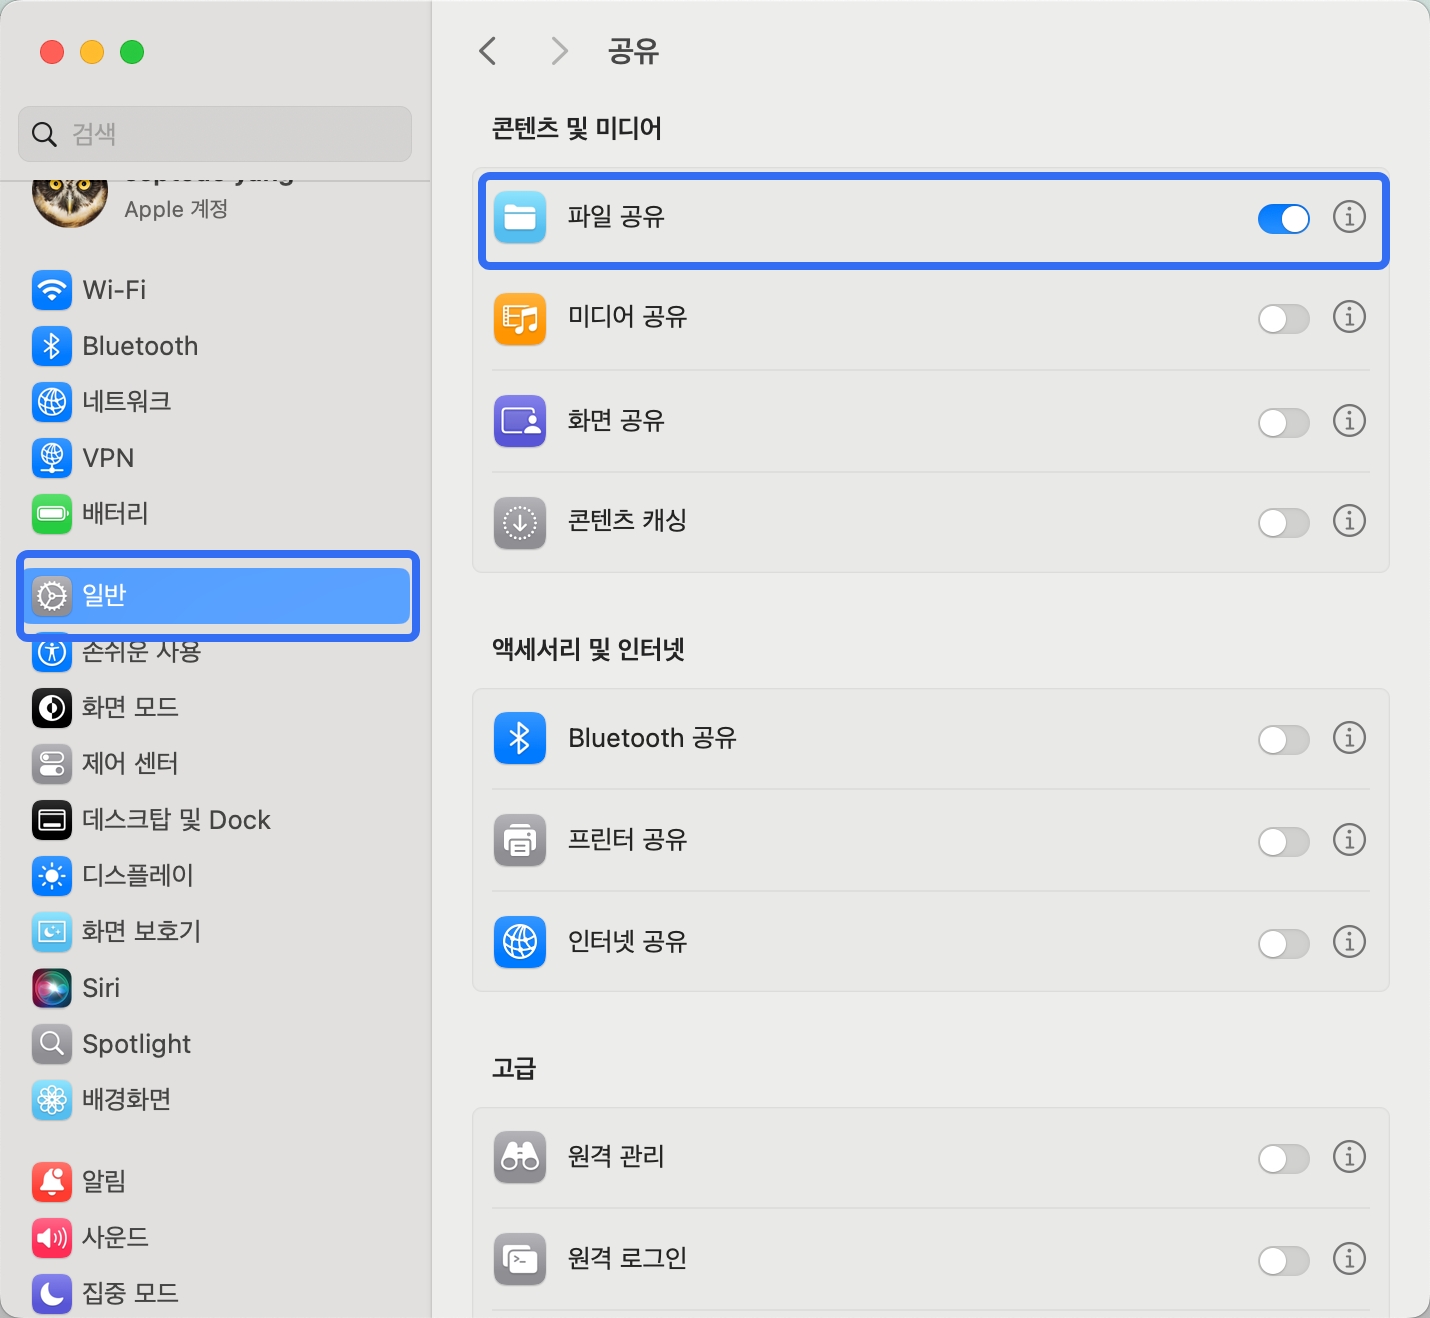Open Wi-Fi settings in sidebar

pyautogui.click(x=217, y=290)
